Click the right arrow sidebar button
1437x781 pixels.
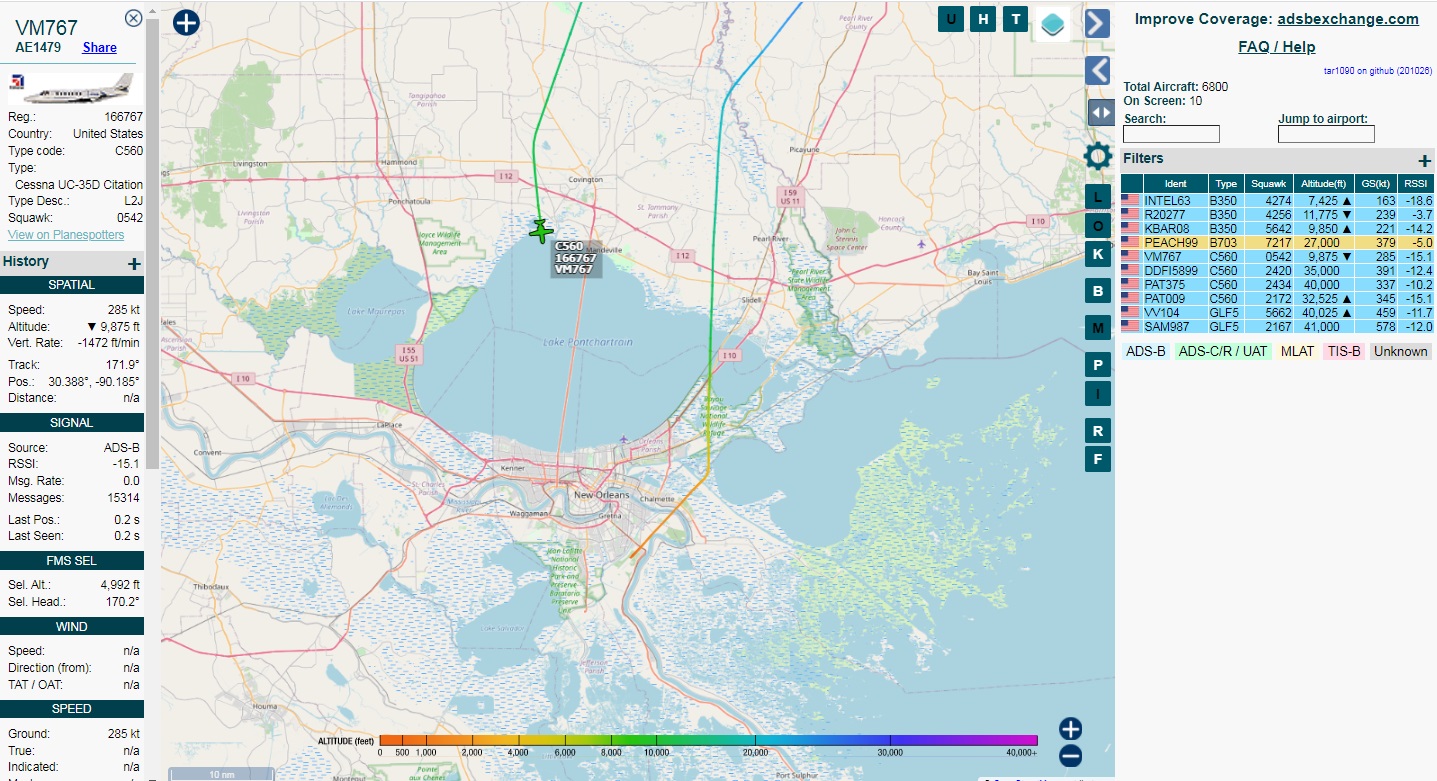[1098, 23]
